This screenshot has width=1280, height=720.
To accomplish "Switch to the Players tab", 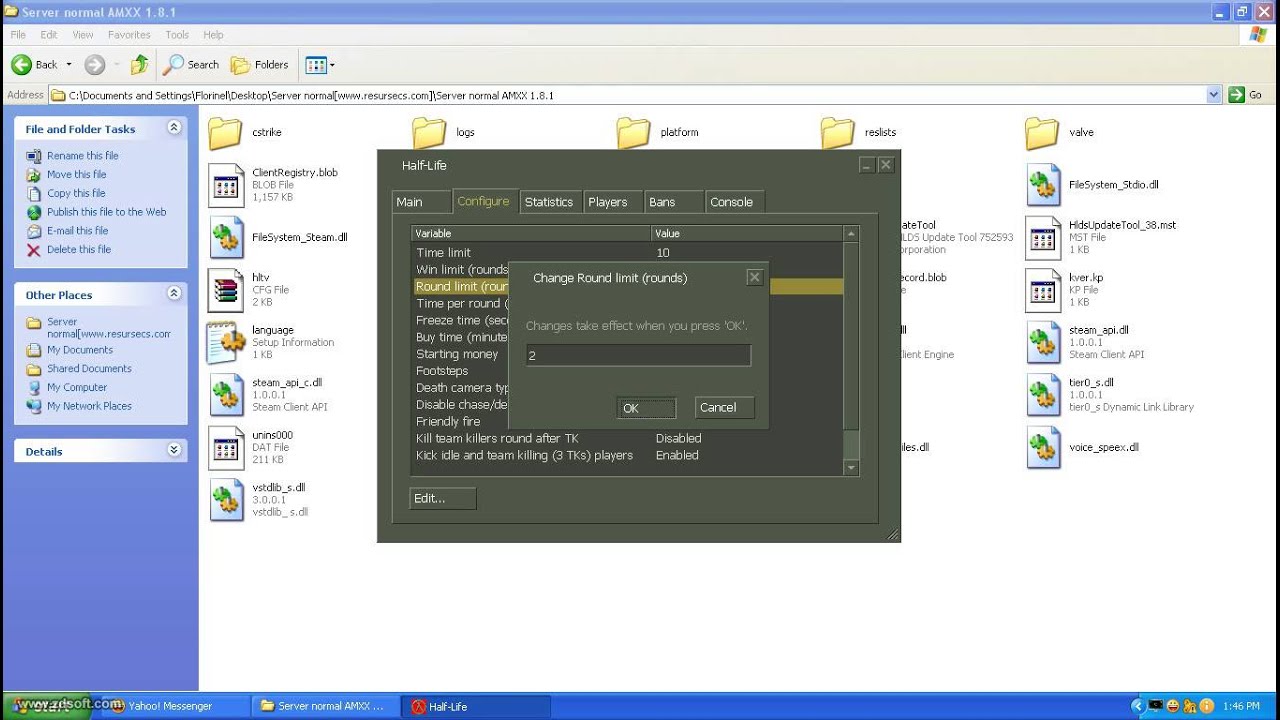I will pyautogui.click(x=612, y=202).
